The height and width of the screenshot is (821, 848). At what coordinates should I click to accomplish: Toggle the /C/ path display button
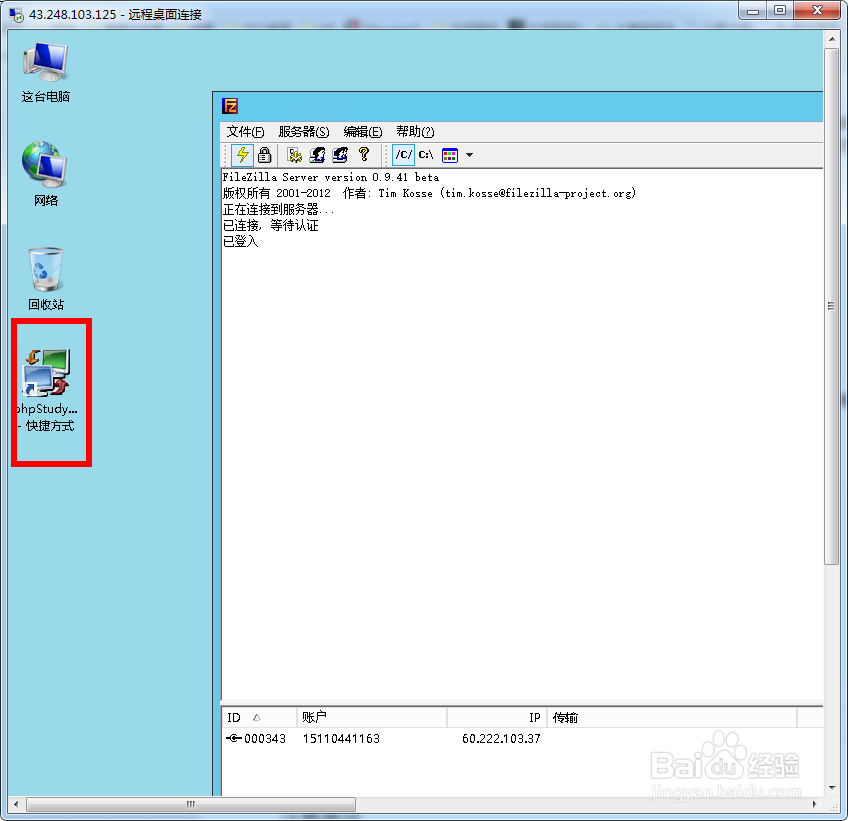(x=403, y=155)
